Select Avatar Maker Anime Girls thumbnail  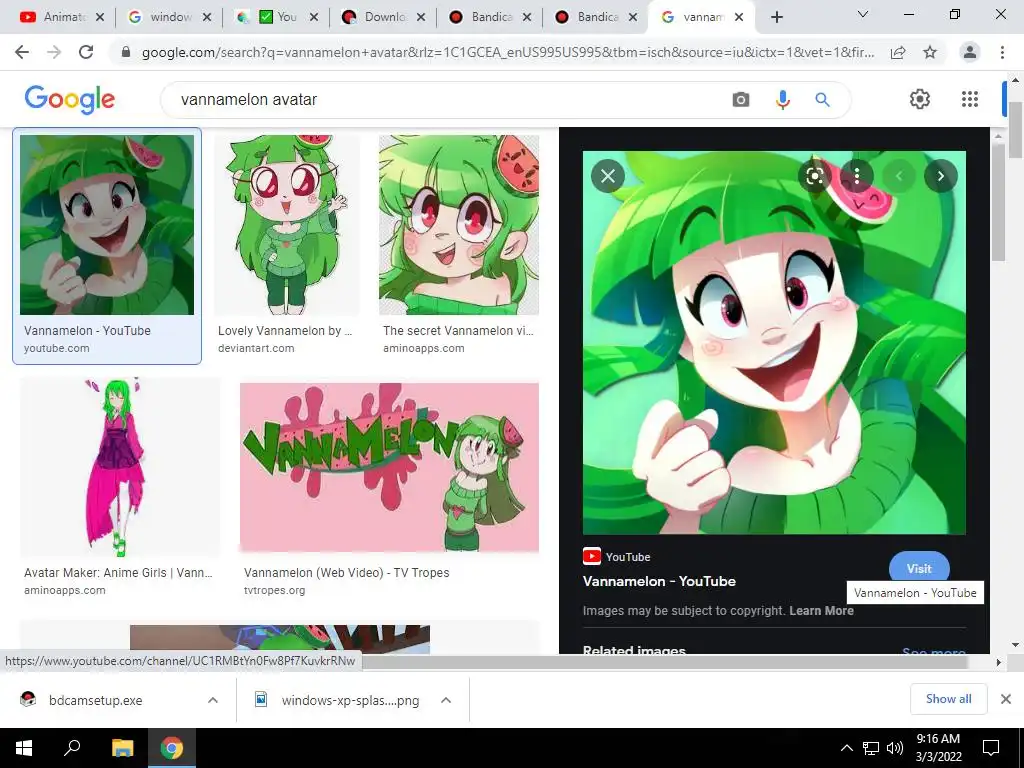(x=120, y=467)
